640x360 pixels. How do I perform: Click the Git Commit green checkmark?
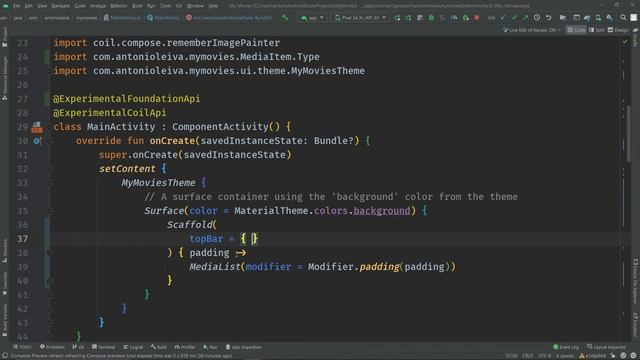514,18
